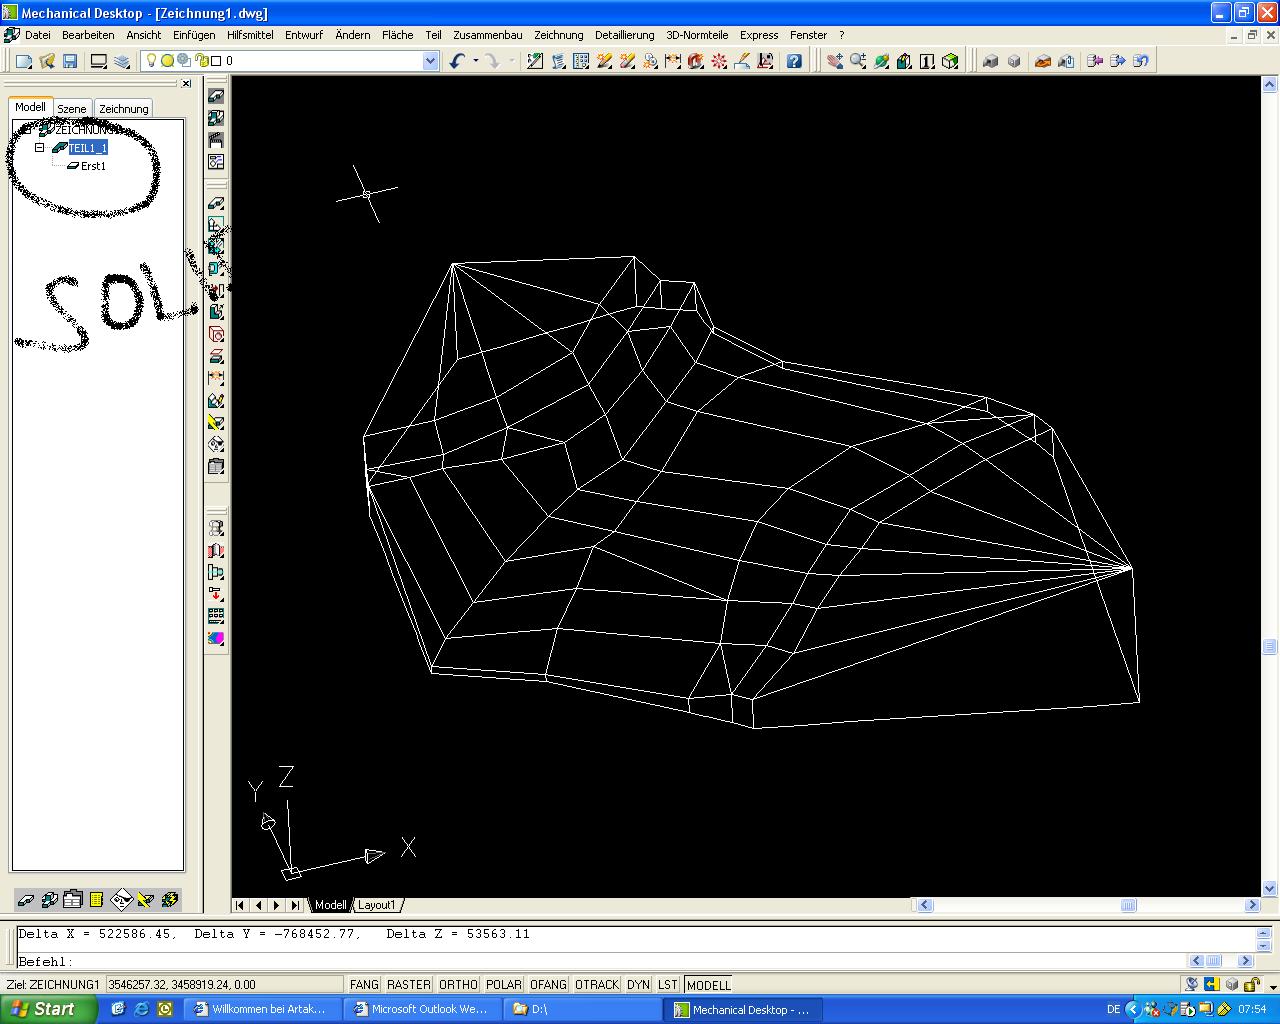
Task: Click the 3D orbit globe icon
Action: click(x=881, y=61)
